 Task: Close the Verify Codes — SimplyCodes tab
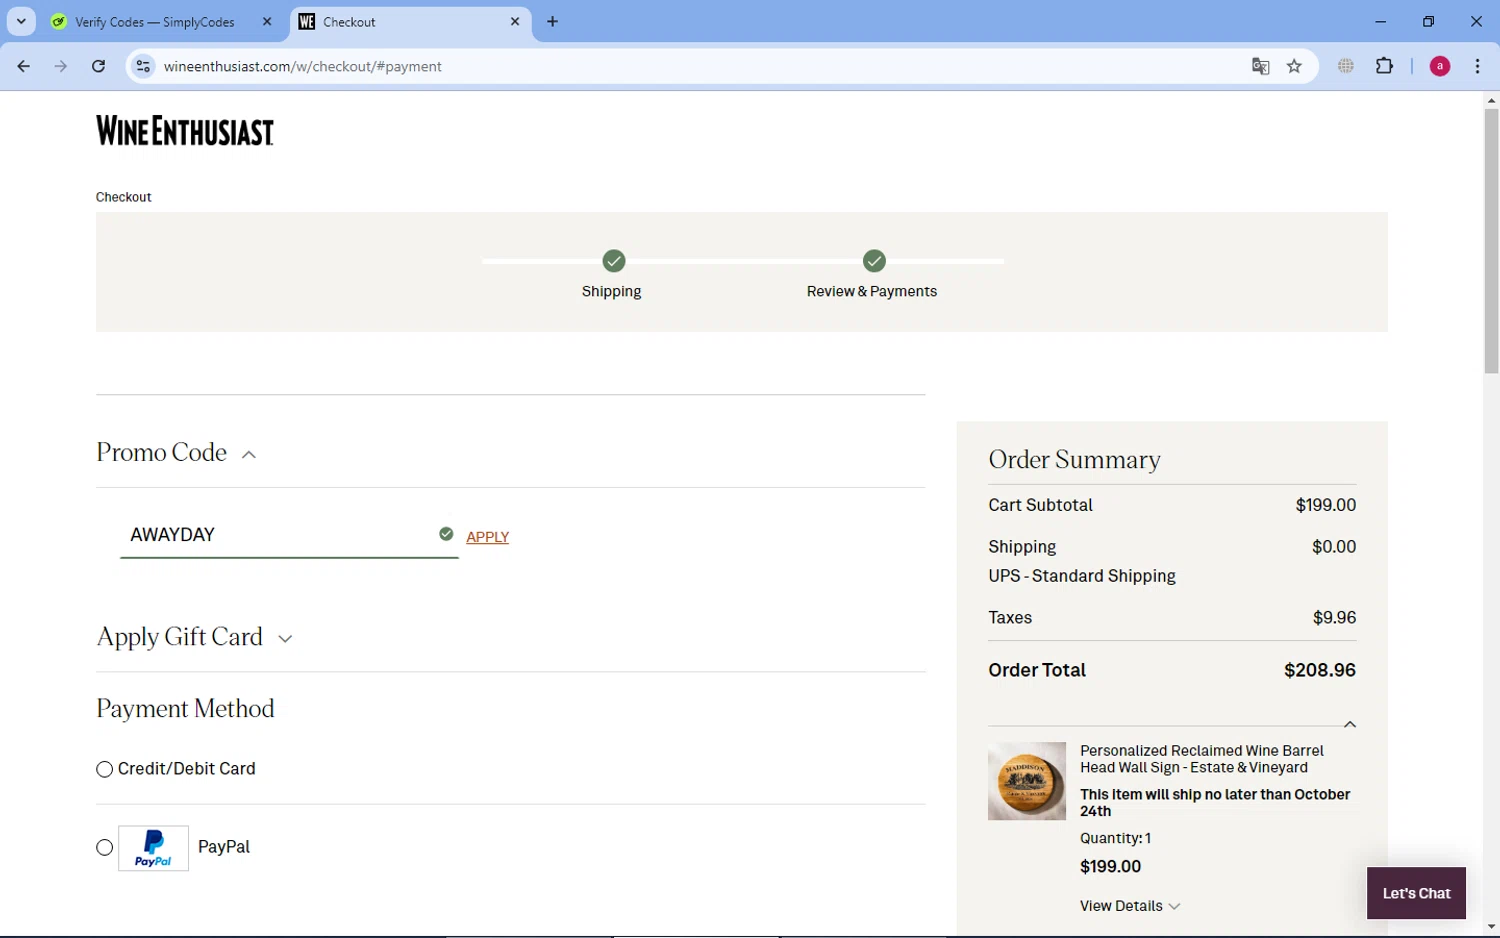267,21
